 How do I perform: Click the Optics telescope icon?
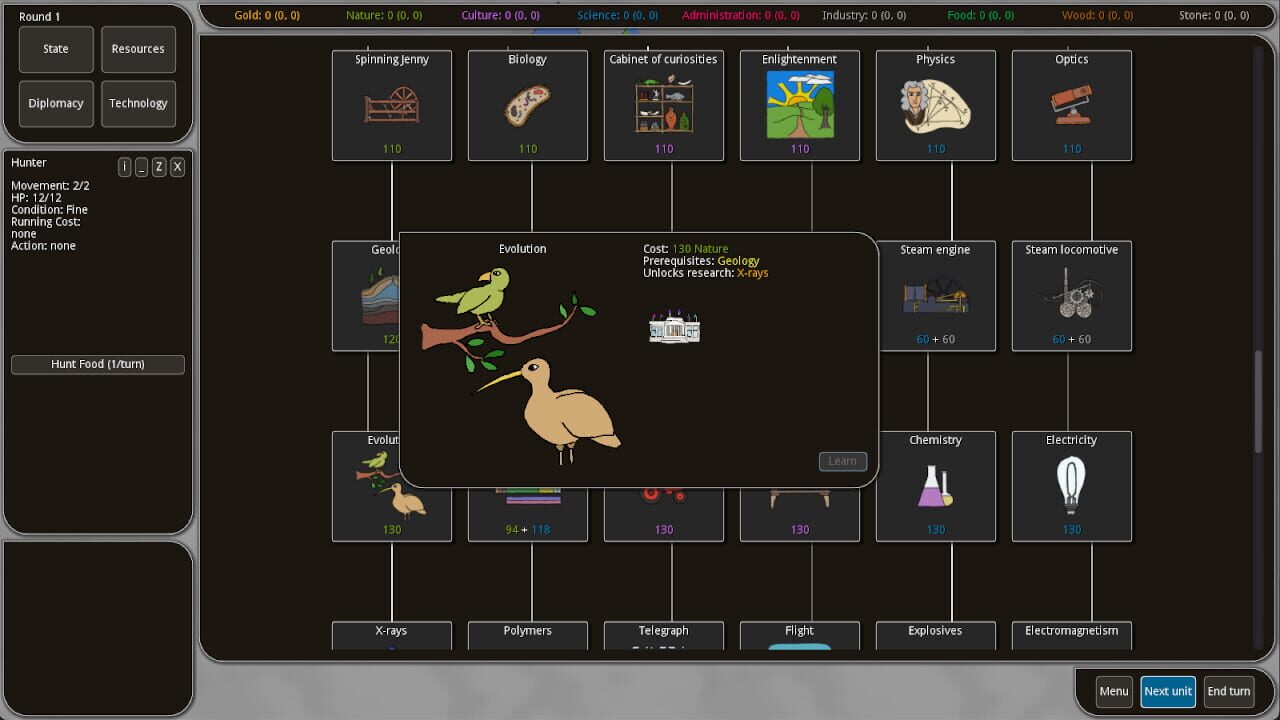click(1072, 105)
